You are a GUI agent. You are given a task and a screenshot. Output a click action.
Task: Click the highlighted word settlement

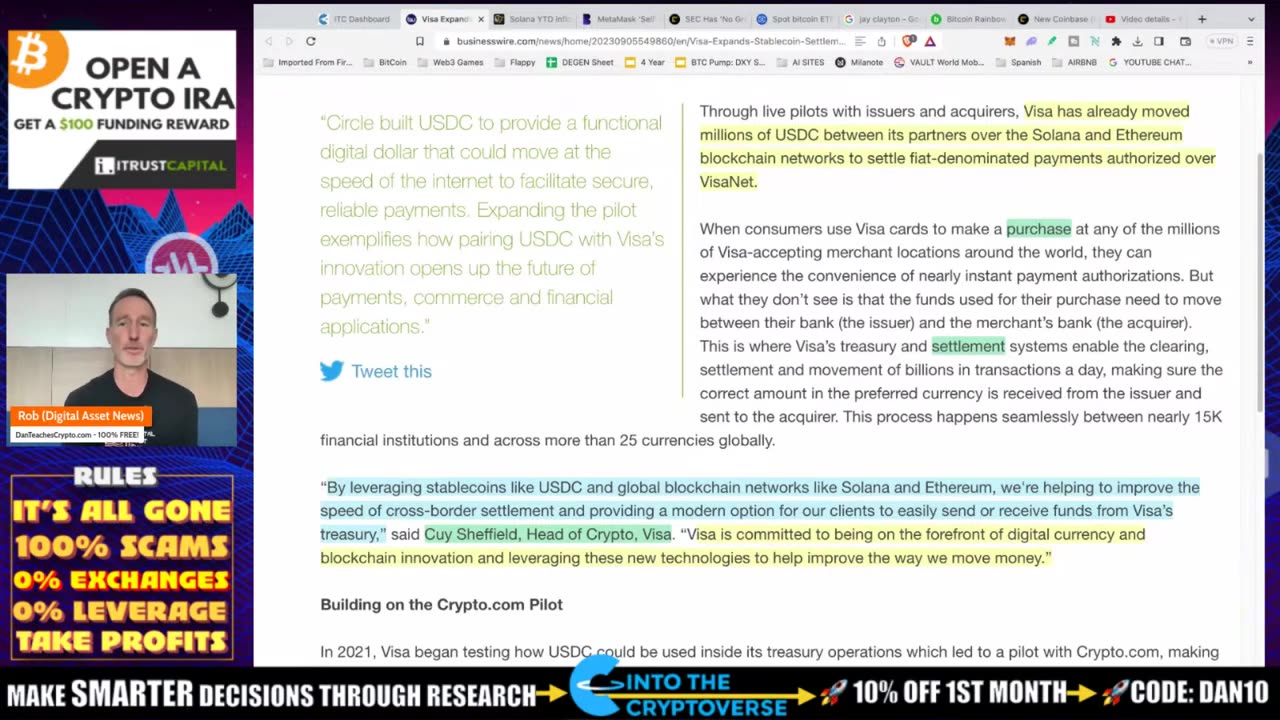coord(968,346)
